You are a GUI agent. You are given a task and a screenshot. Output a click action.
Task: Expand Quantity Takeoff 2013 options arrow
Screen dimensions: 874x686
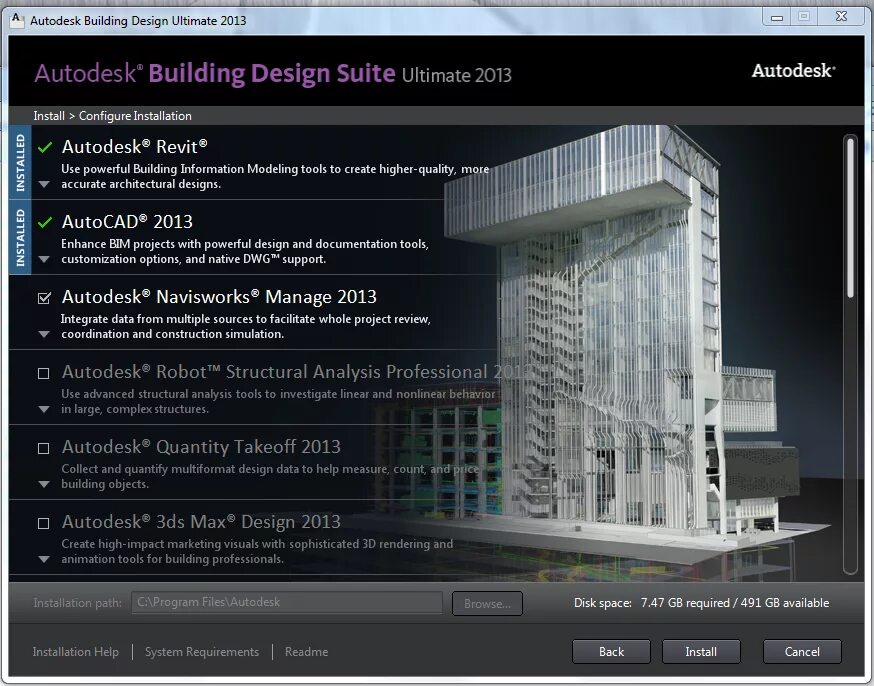coord(44,485)
